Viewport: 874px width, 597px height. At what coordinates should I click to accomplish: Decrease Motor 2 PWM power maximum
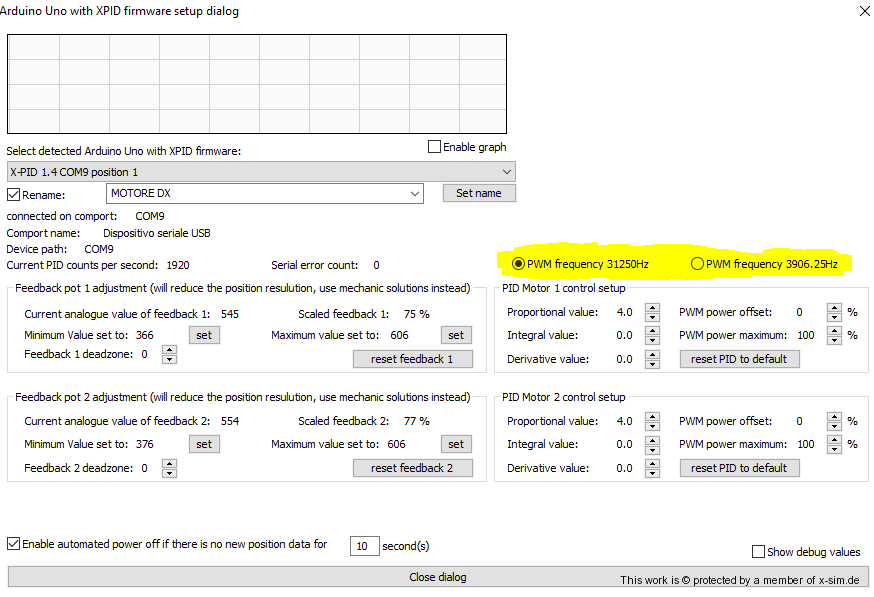[x=835, y=449]
